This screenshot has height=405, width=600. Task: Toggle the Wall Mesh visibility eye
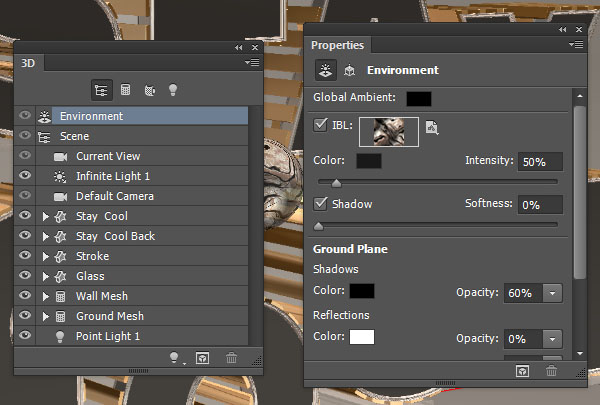[25, 295]
